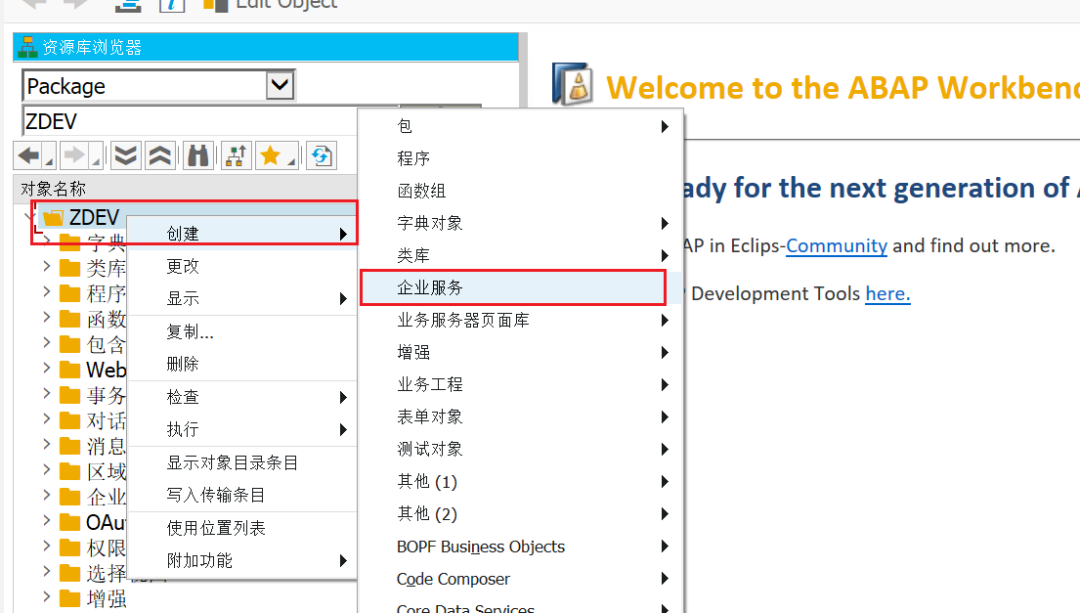The height and width of the screenshot is (613, 1080).
Task: Open the 附加功能 context submenu
Action: point(242,560)
